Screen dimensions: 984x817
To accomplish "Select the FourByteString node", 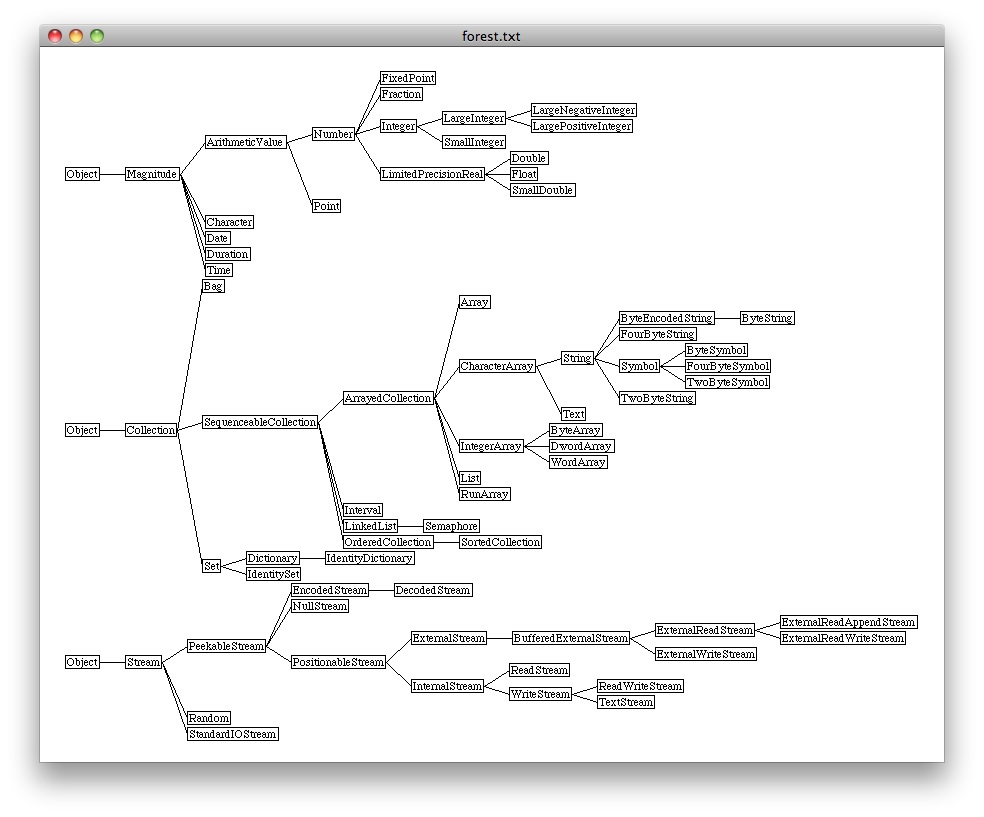I will [x=658, y=334].
